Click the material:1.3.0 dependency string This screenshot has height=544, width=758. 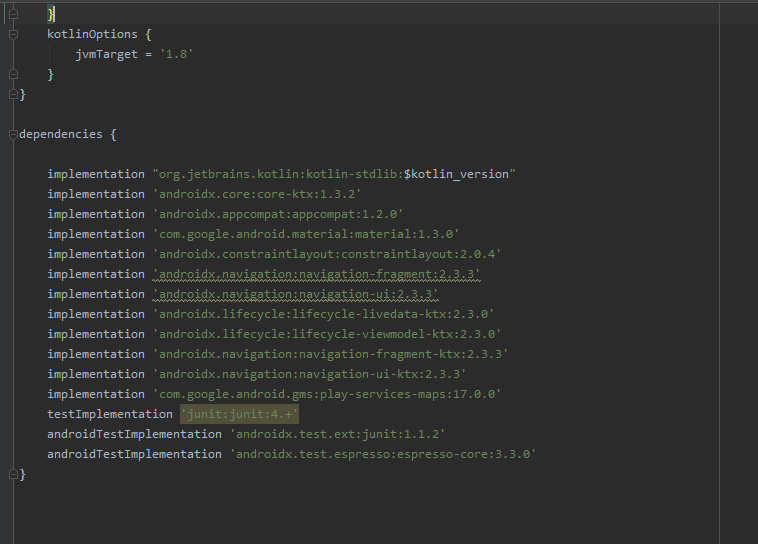(306, 234)
